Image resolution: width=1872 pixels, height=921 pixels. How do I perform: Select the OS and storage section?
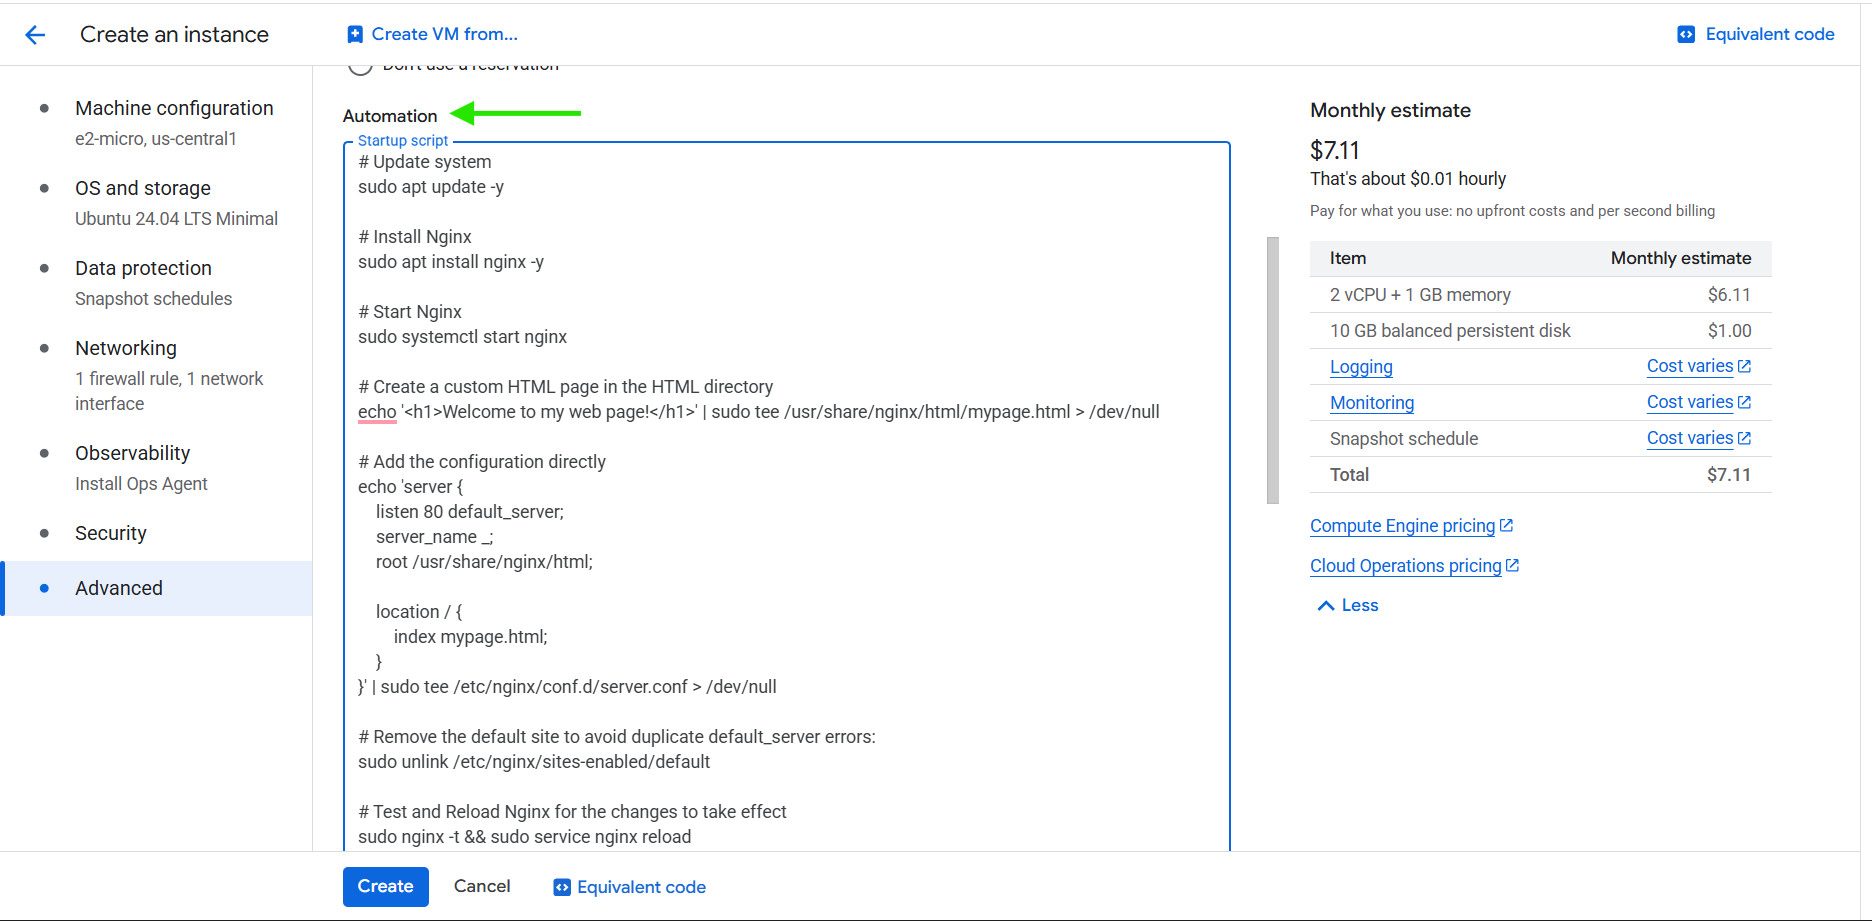click(143, 187)
